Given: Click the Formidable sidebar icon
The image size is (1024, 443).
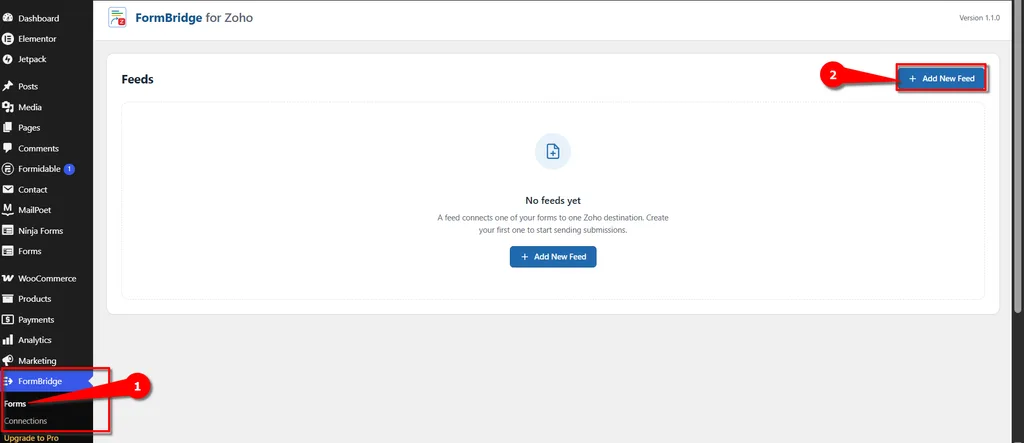Looking at the screenshot, I should (8, 169).
